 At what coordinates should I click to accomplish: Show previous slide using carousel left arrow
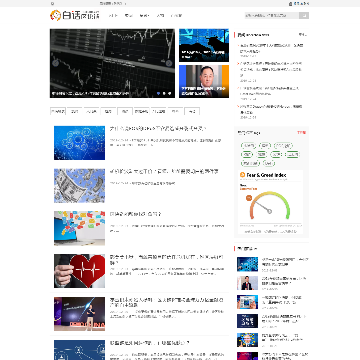(x=55, y=63)
